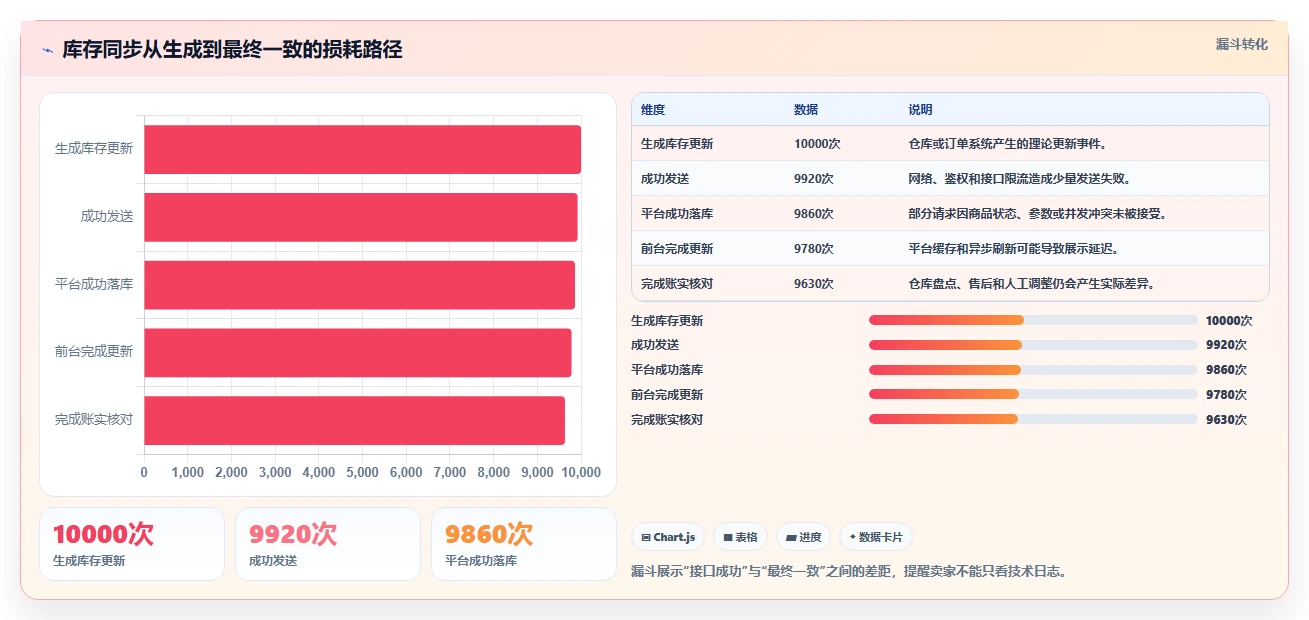Click table cell 完成账实核对
Image resolution: width=1309 pixels, height=620 pixels.
click(677, 283)
